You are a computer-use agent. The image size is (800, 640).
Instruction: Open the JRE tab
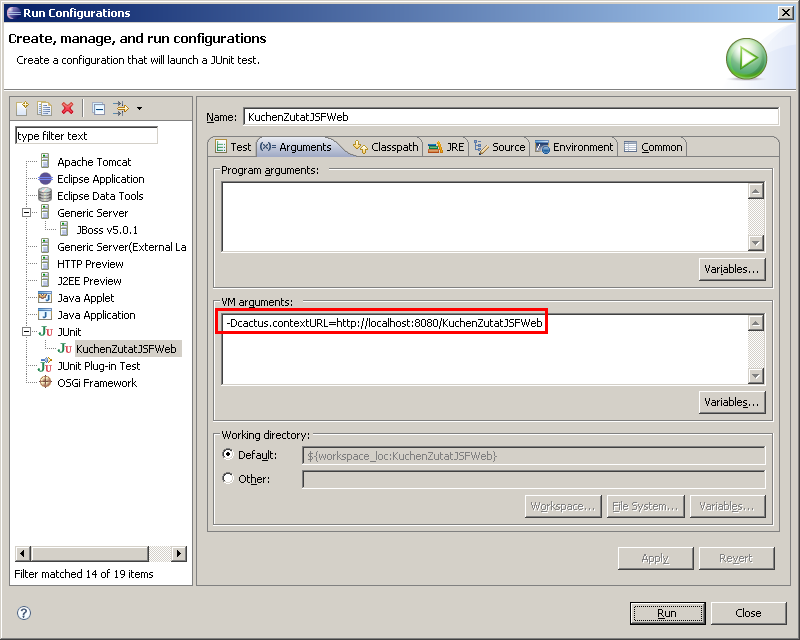tap(446, 147)
